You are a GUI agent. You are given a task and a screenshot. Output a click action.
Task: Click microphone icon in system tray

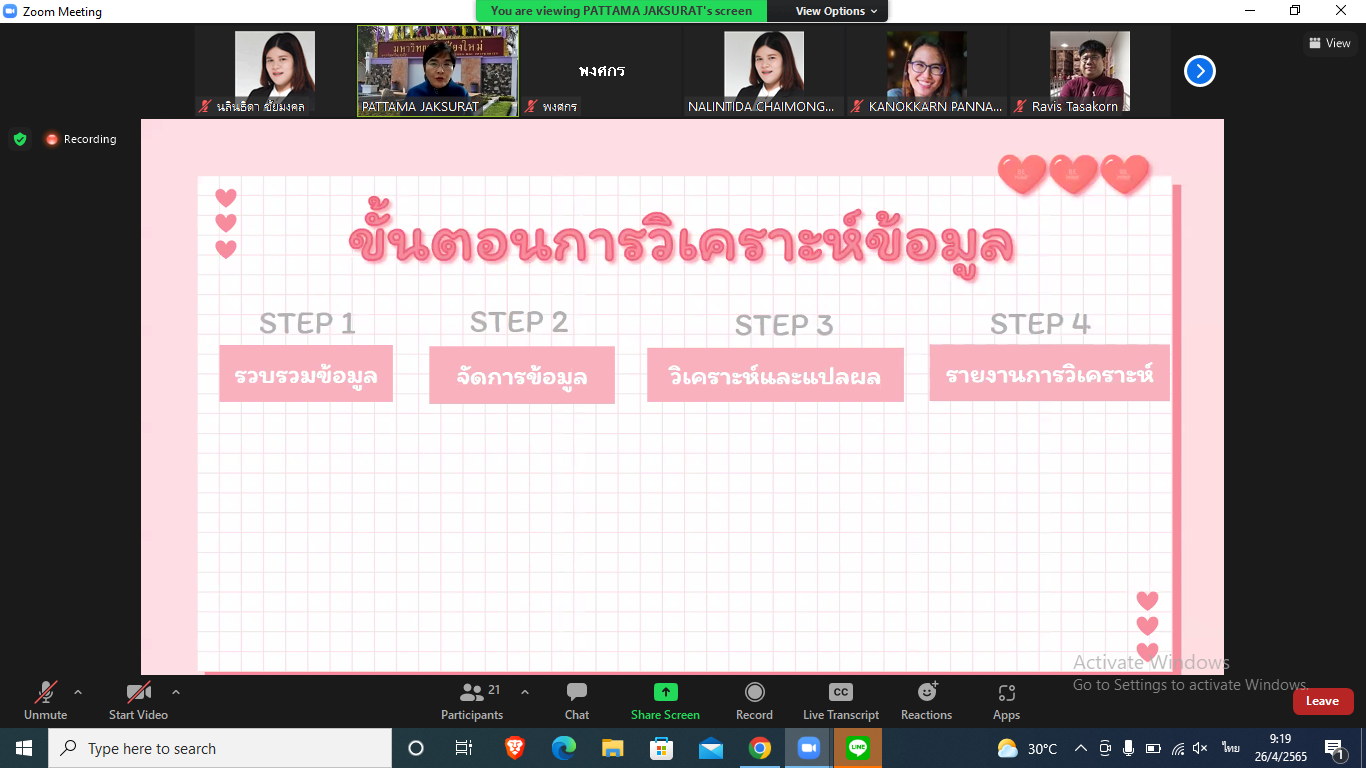tap(1129, 748)
